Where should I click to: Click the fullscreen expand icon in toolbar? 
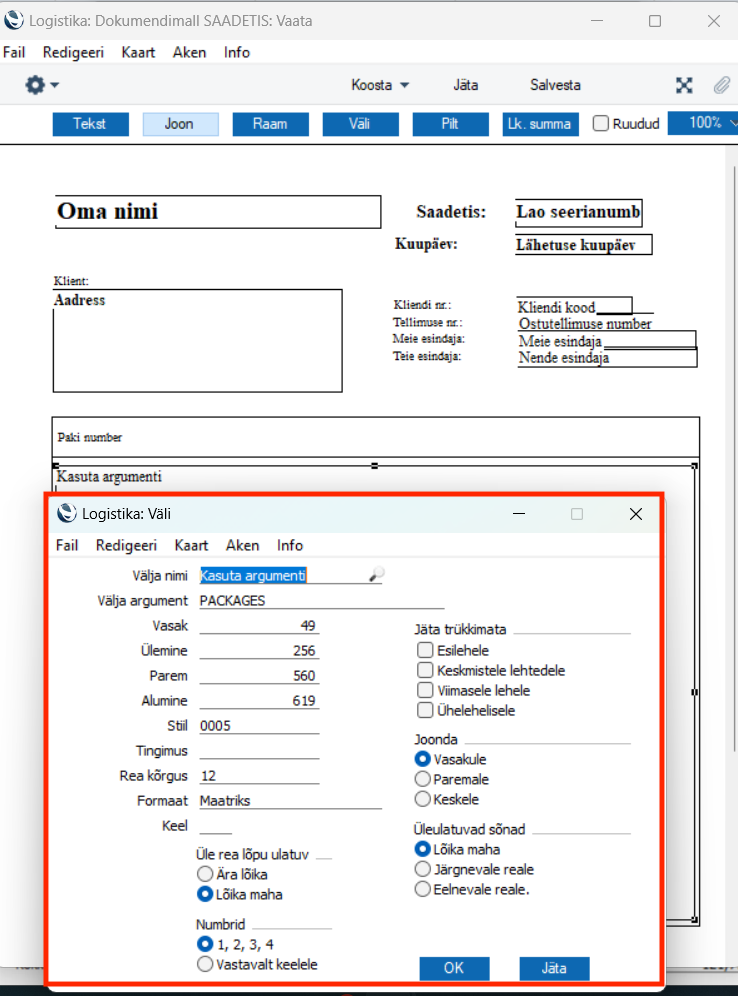(684, 85)
